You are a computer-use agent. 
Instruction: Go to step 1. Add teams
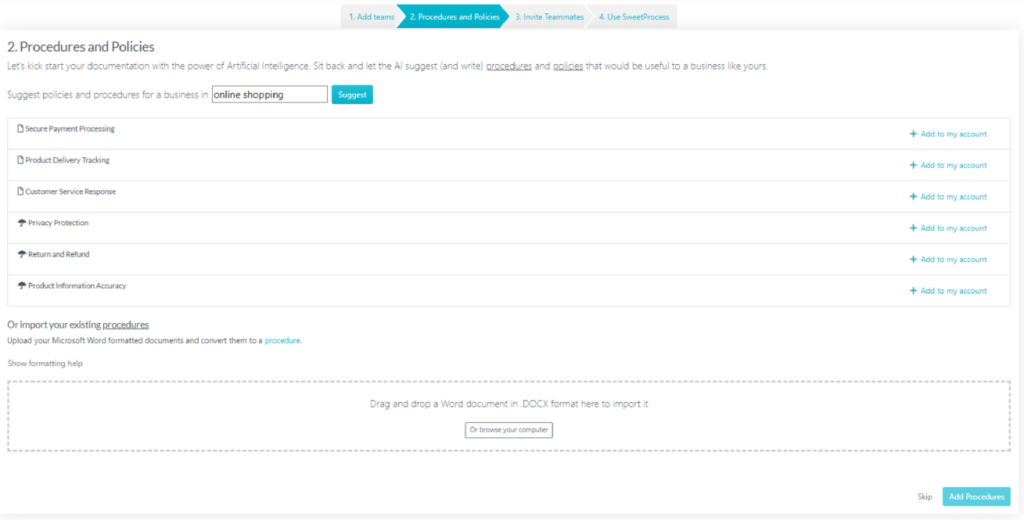pyautogui.click(x=370, y=17)
